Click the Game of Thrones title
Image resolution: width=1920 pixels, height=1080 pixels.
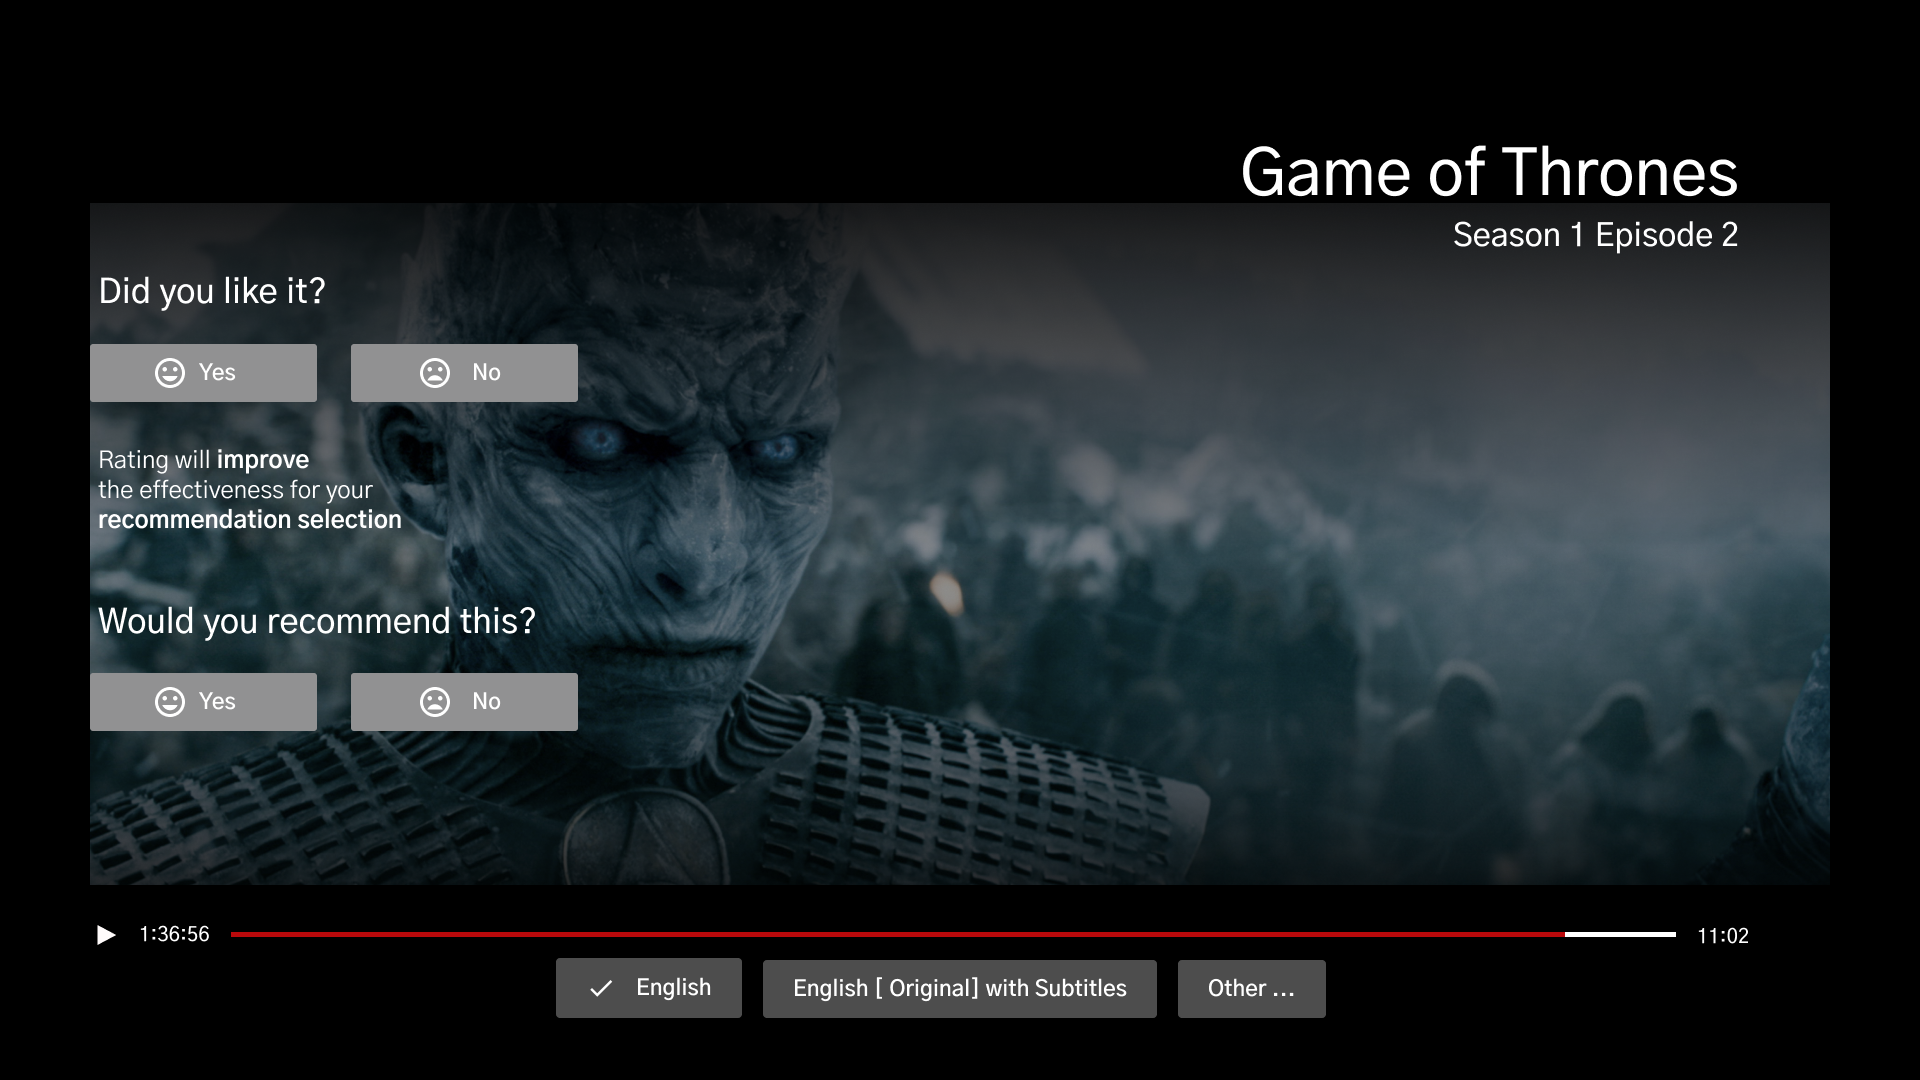[x=1488, y=172]
